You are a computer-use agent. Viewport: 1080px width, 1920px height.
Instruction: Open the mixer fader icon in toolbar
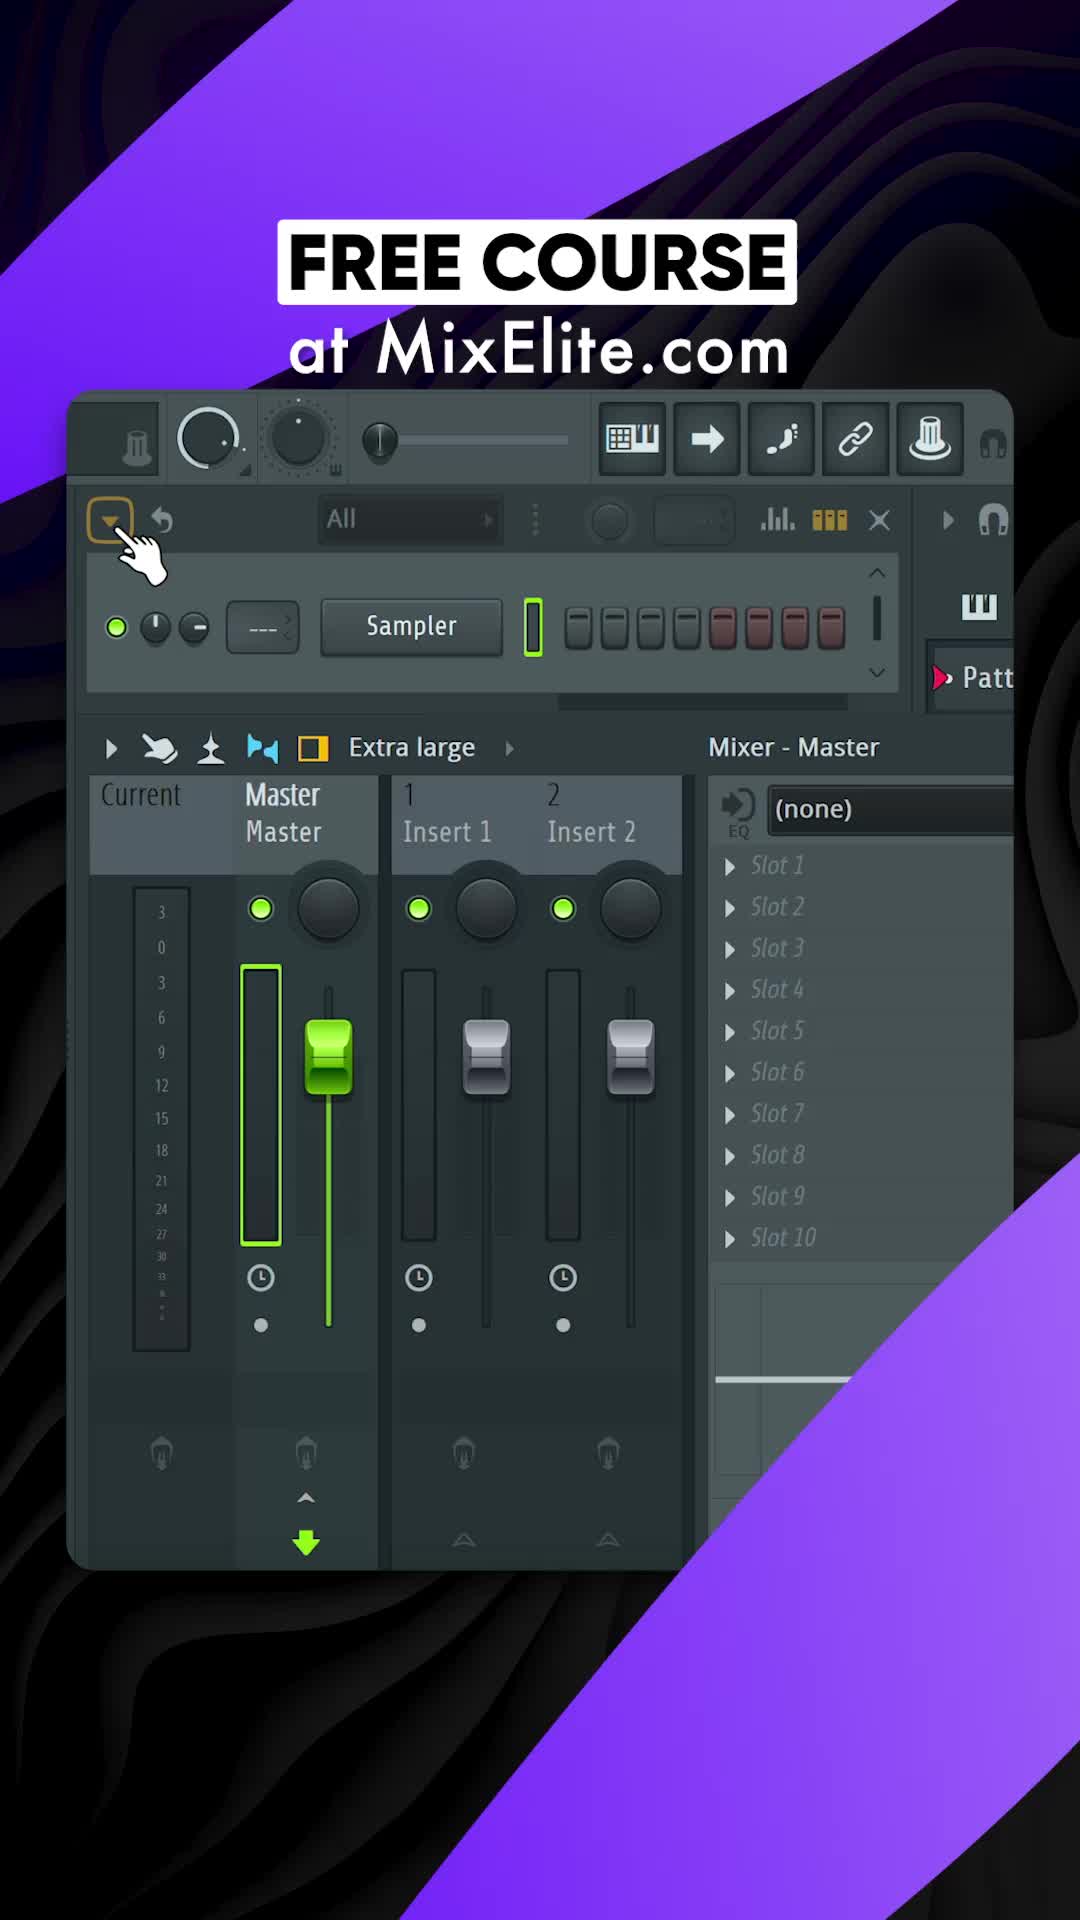929,438
